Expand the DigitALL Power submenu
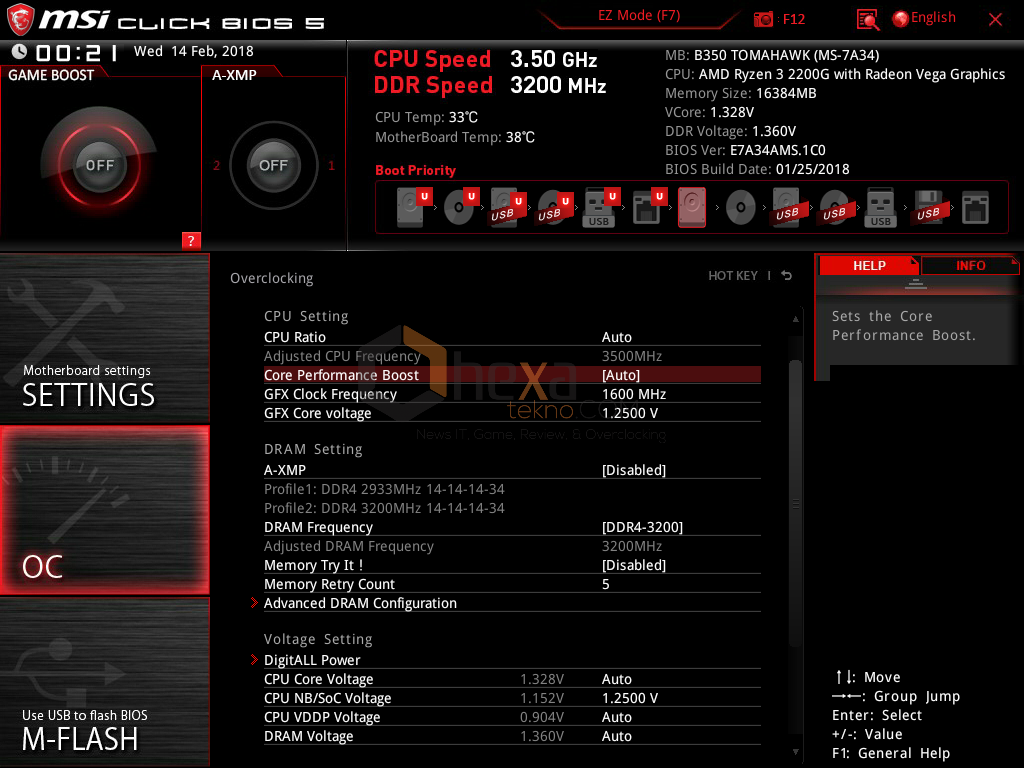The image size is (1024, 768). pos(512,660)
